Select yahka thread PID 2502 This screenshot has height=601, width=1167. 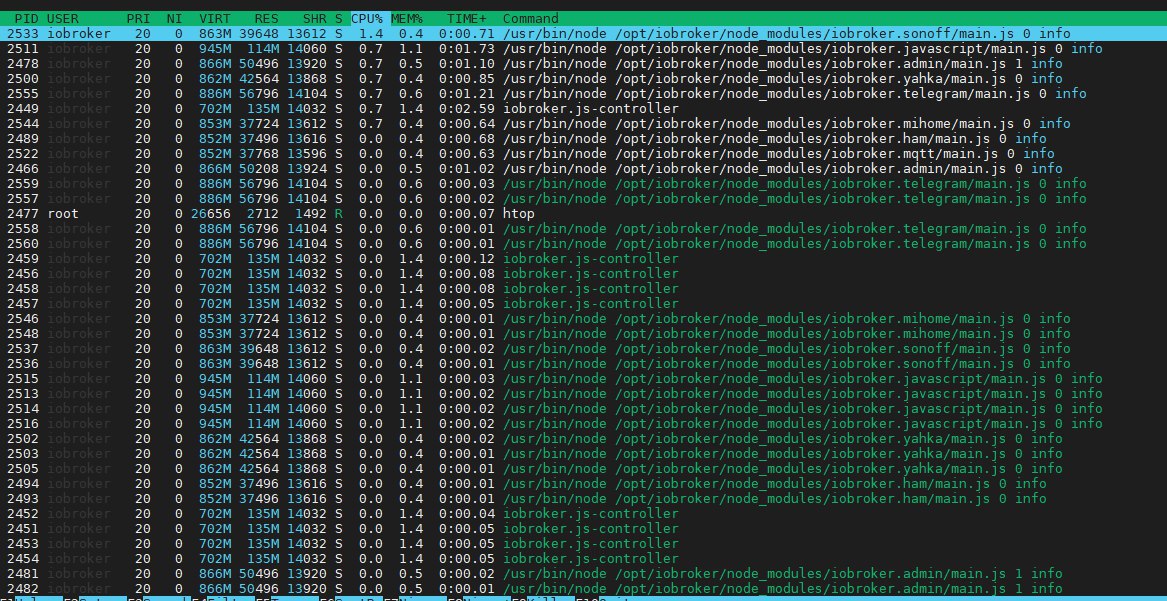pyautogui.click(x=584, y=438)
